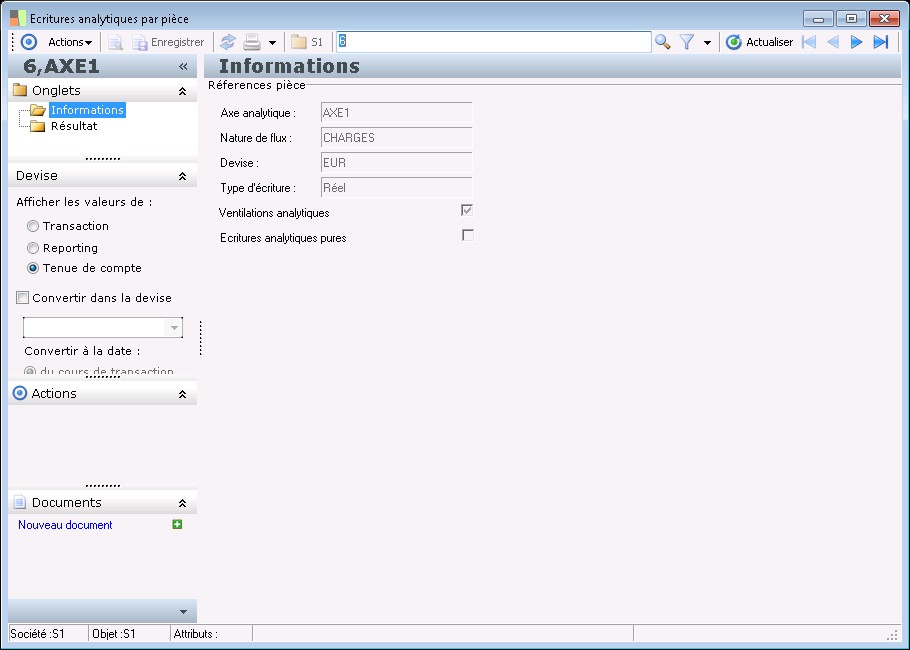Click the green plus add document icon
910x650 pixels.
coord(178,524)
